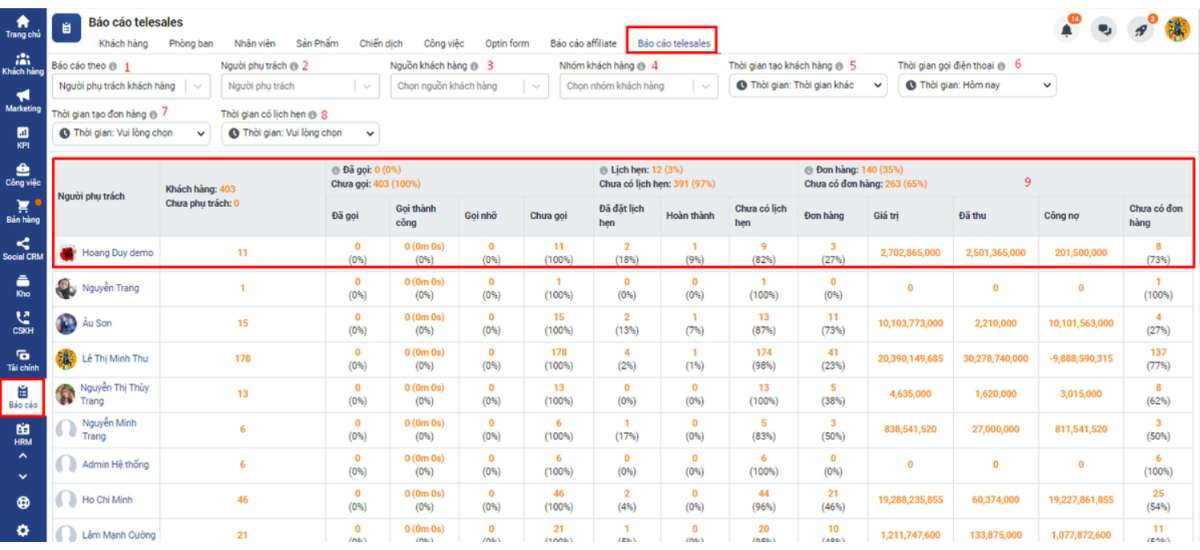Expand the Thời gian gọi điện thoại dropdown
The width and height of the screenshot is (1200, 550).
tap(976, 86)
